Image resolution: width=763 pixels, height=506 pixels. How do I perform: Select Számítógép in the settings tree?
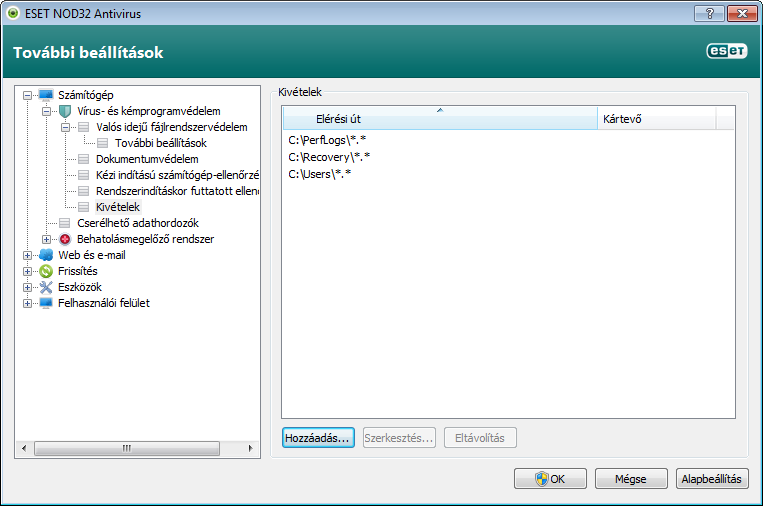click(x=86, y=95)
